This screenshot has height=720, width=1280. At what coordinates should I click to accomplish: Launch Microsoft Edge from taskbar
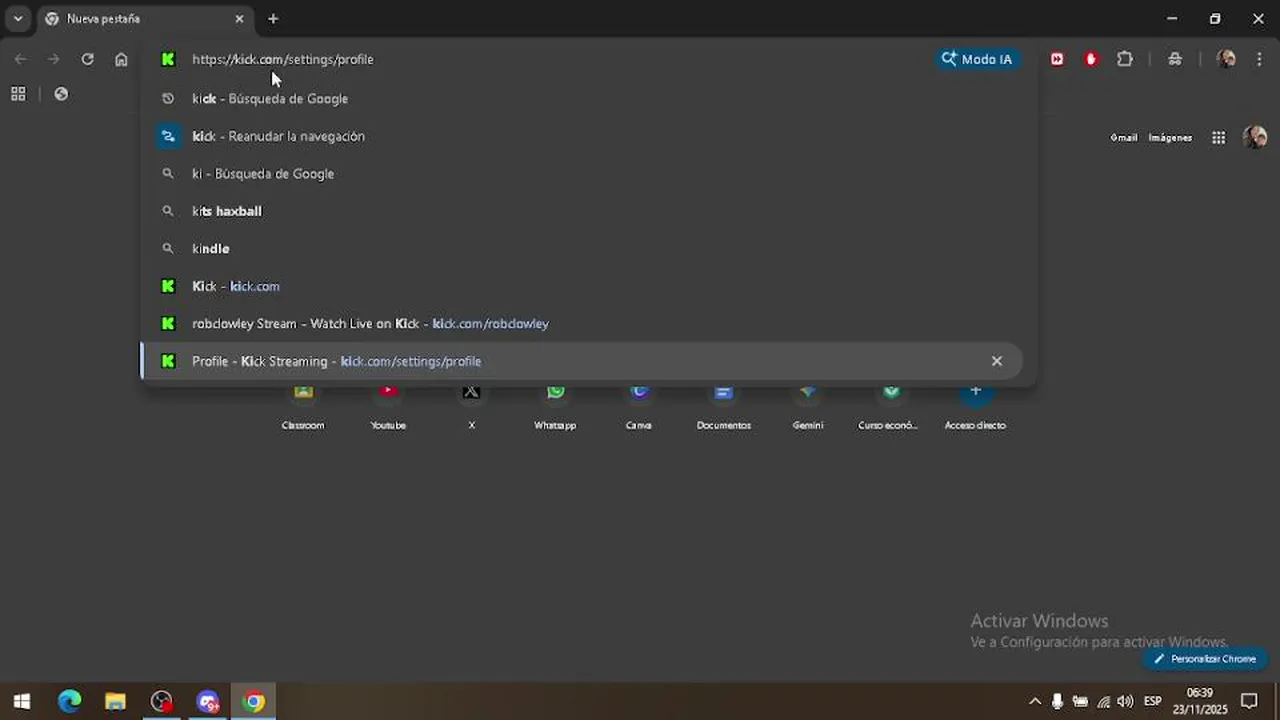tap(69, 702)
